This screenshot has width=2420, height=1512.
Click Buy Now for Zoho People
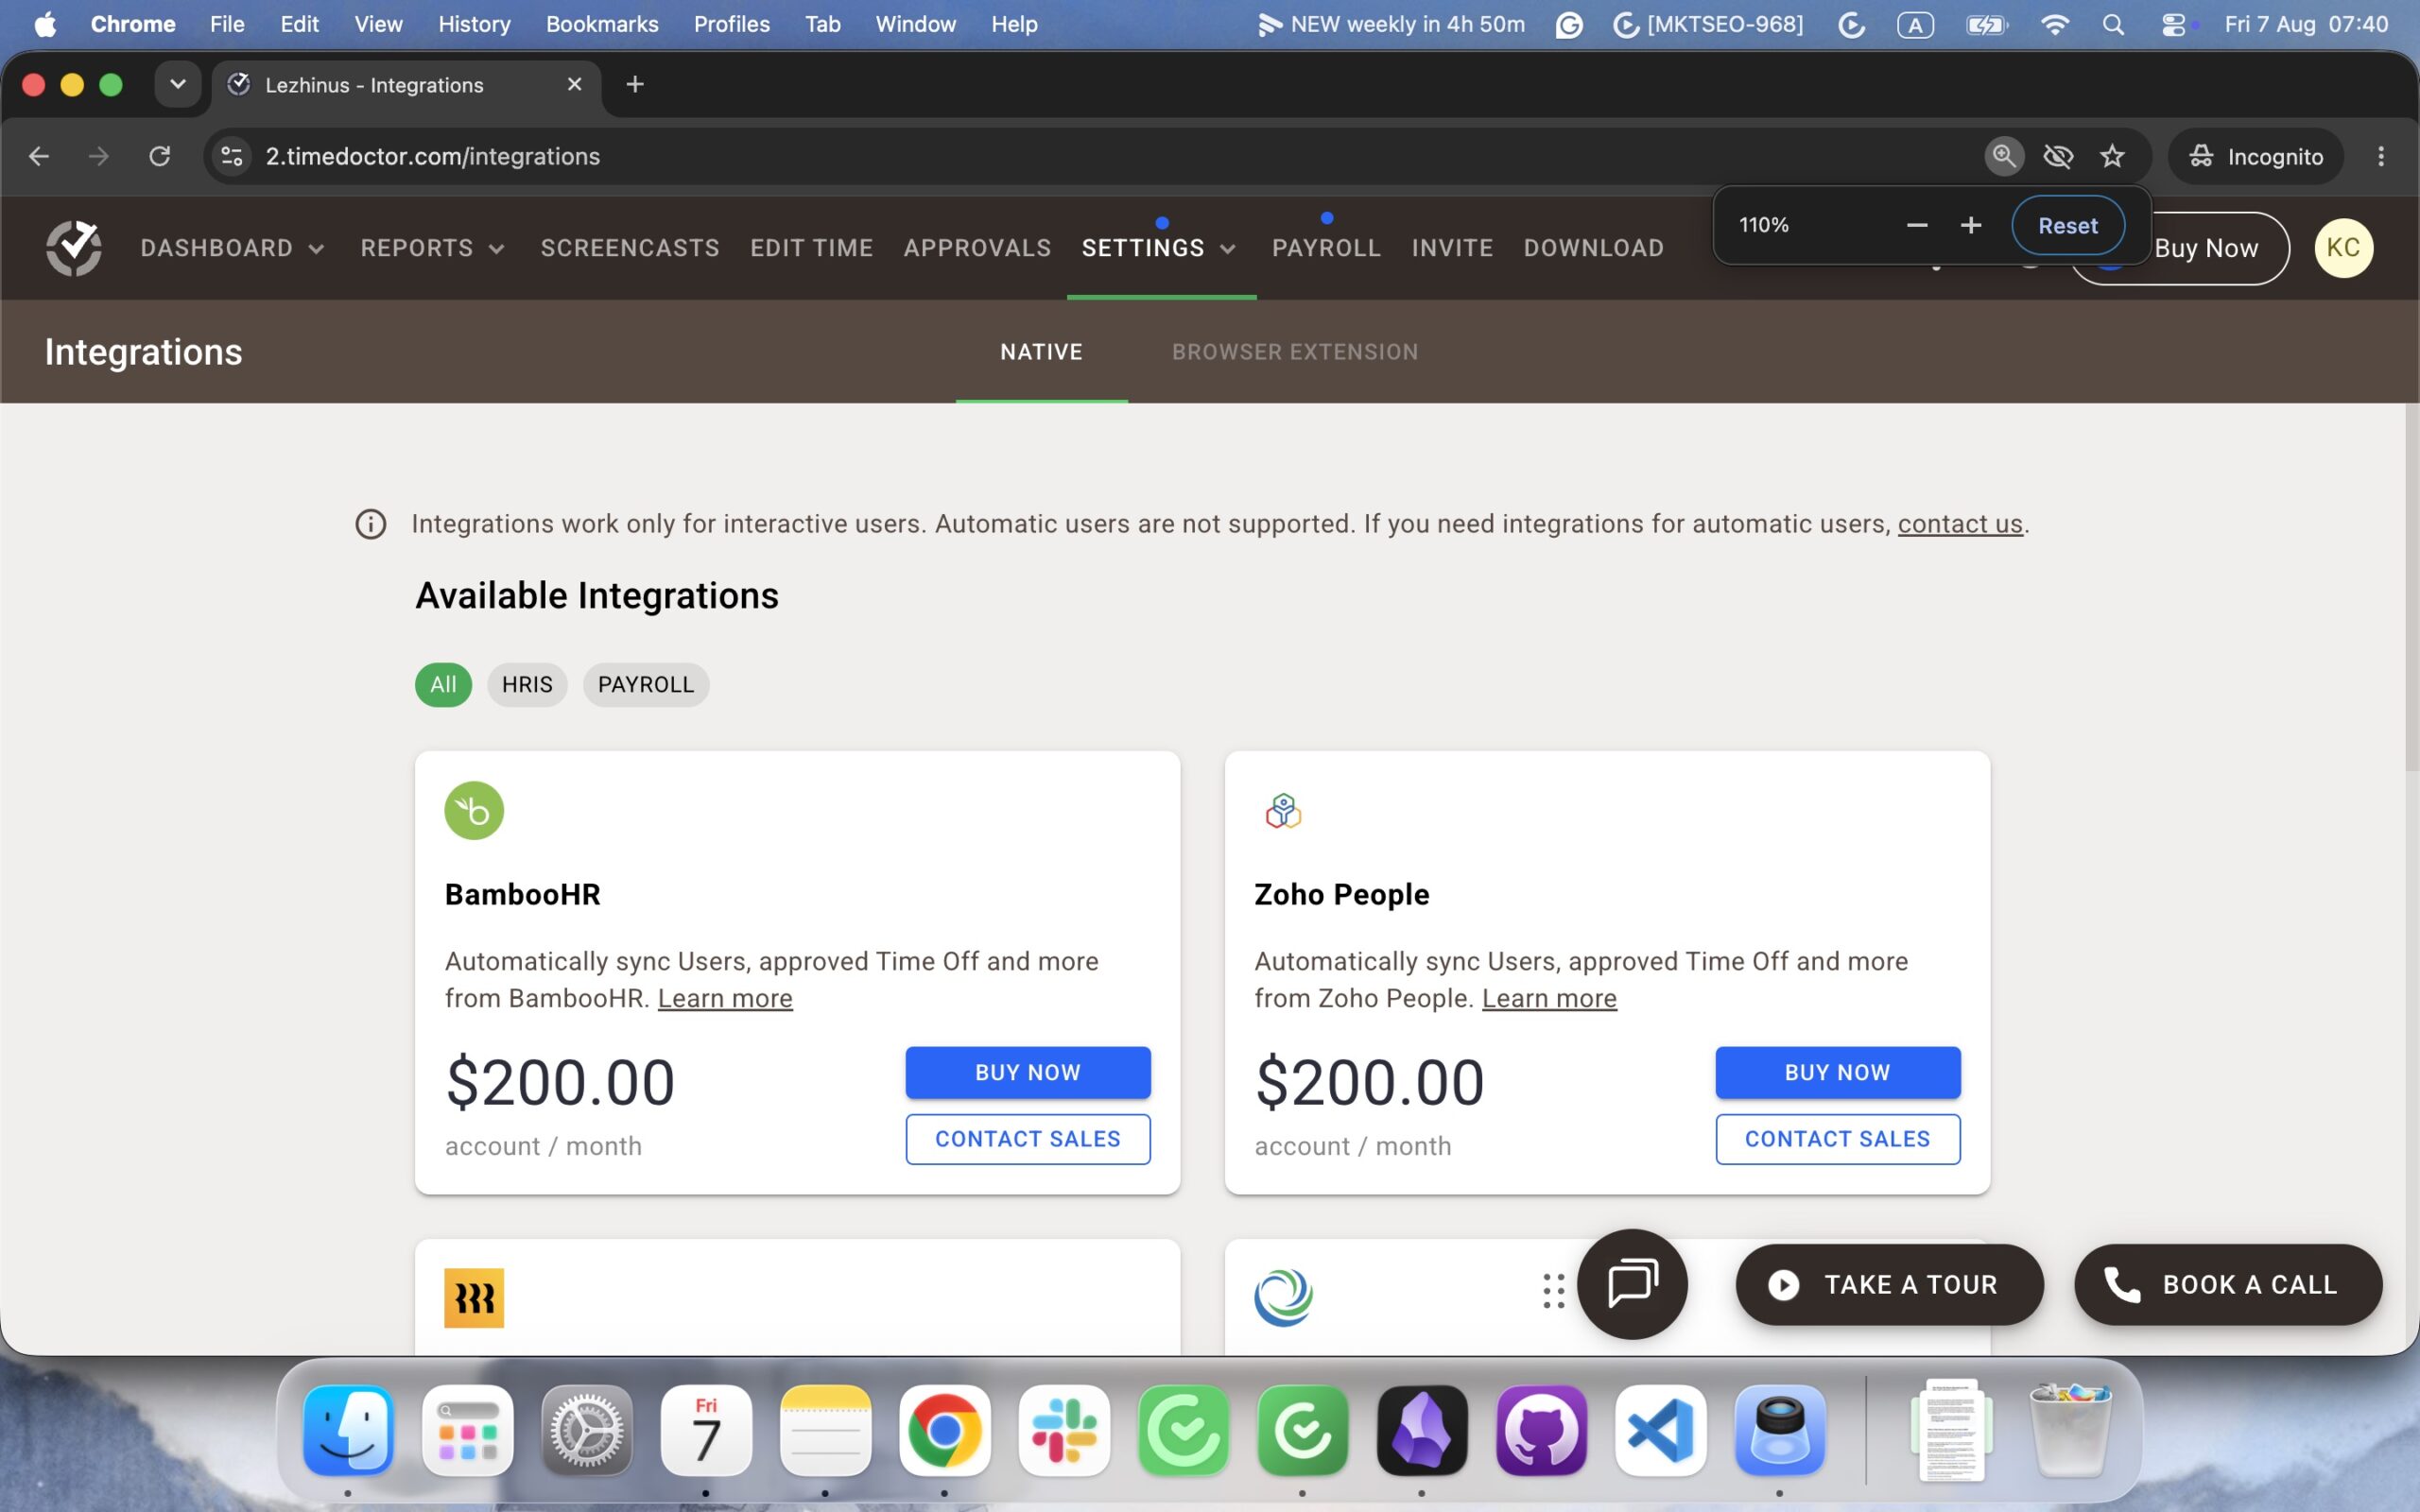pos(1838,1072)
